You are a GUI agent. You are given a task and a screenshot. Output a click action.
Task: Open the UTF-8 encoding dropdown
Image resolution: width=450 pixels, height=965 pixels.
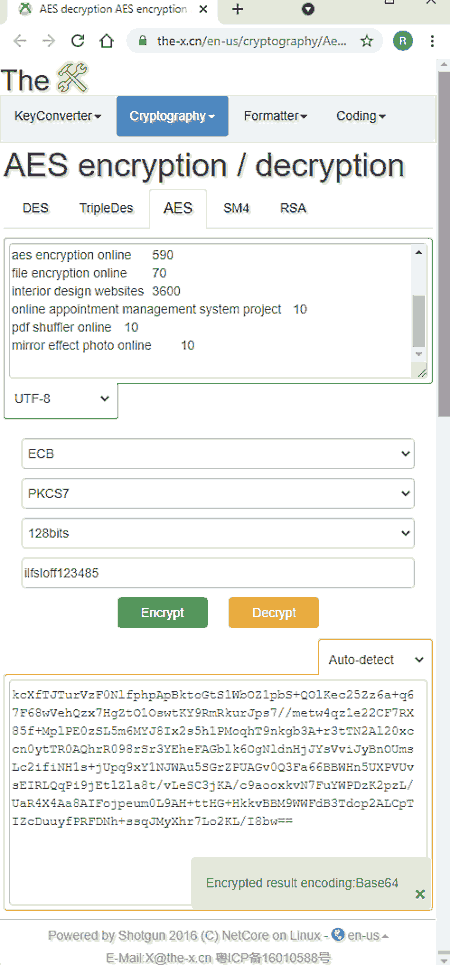[61, 399]
